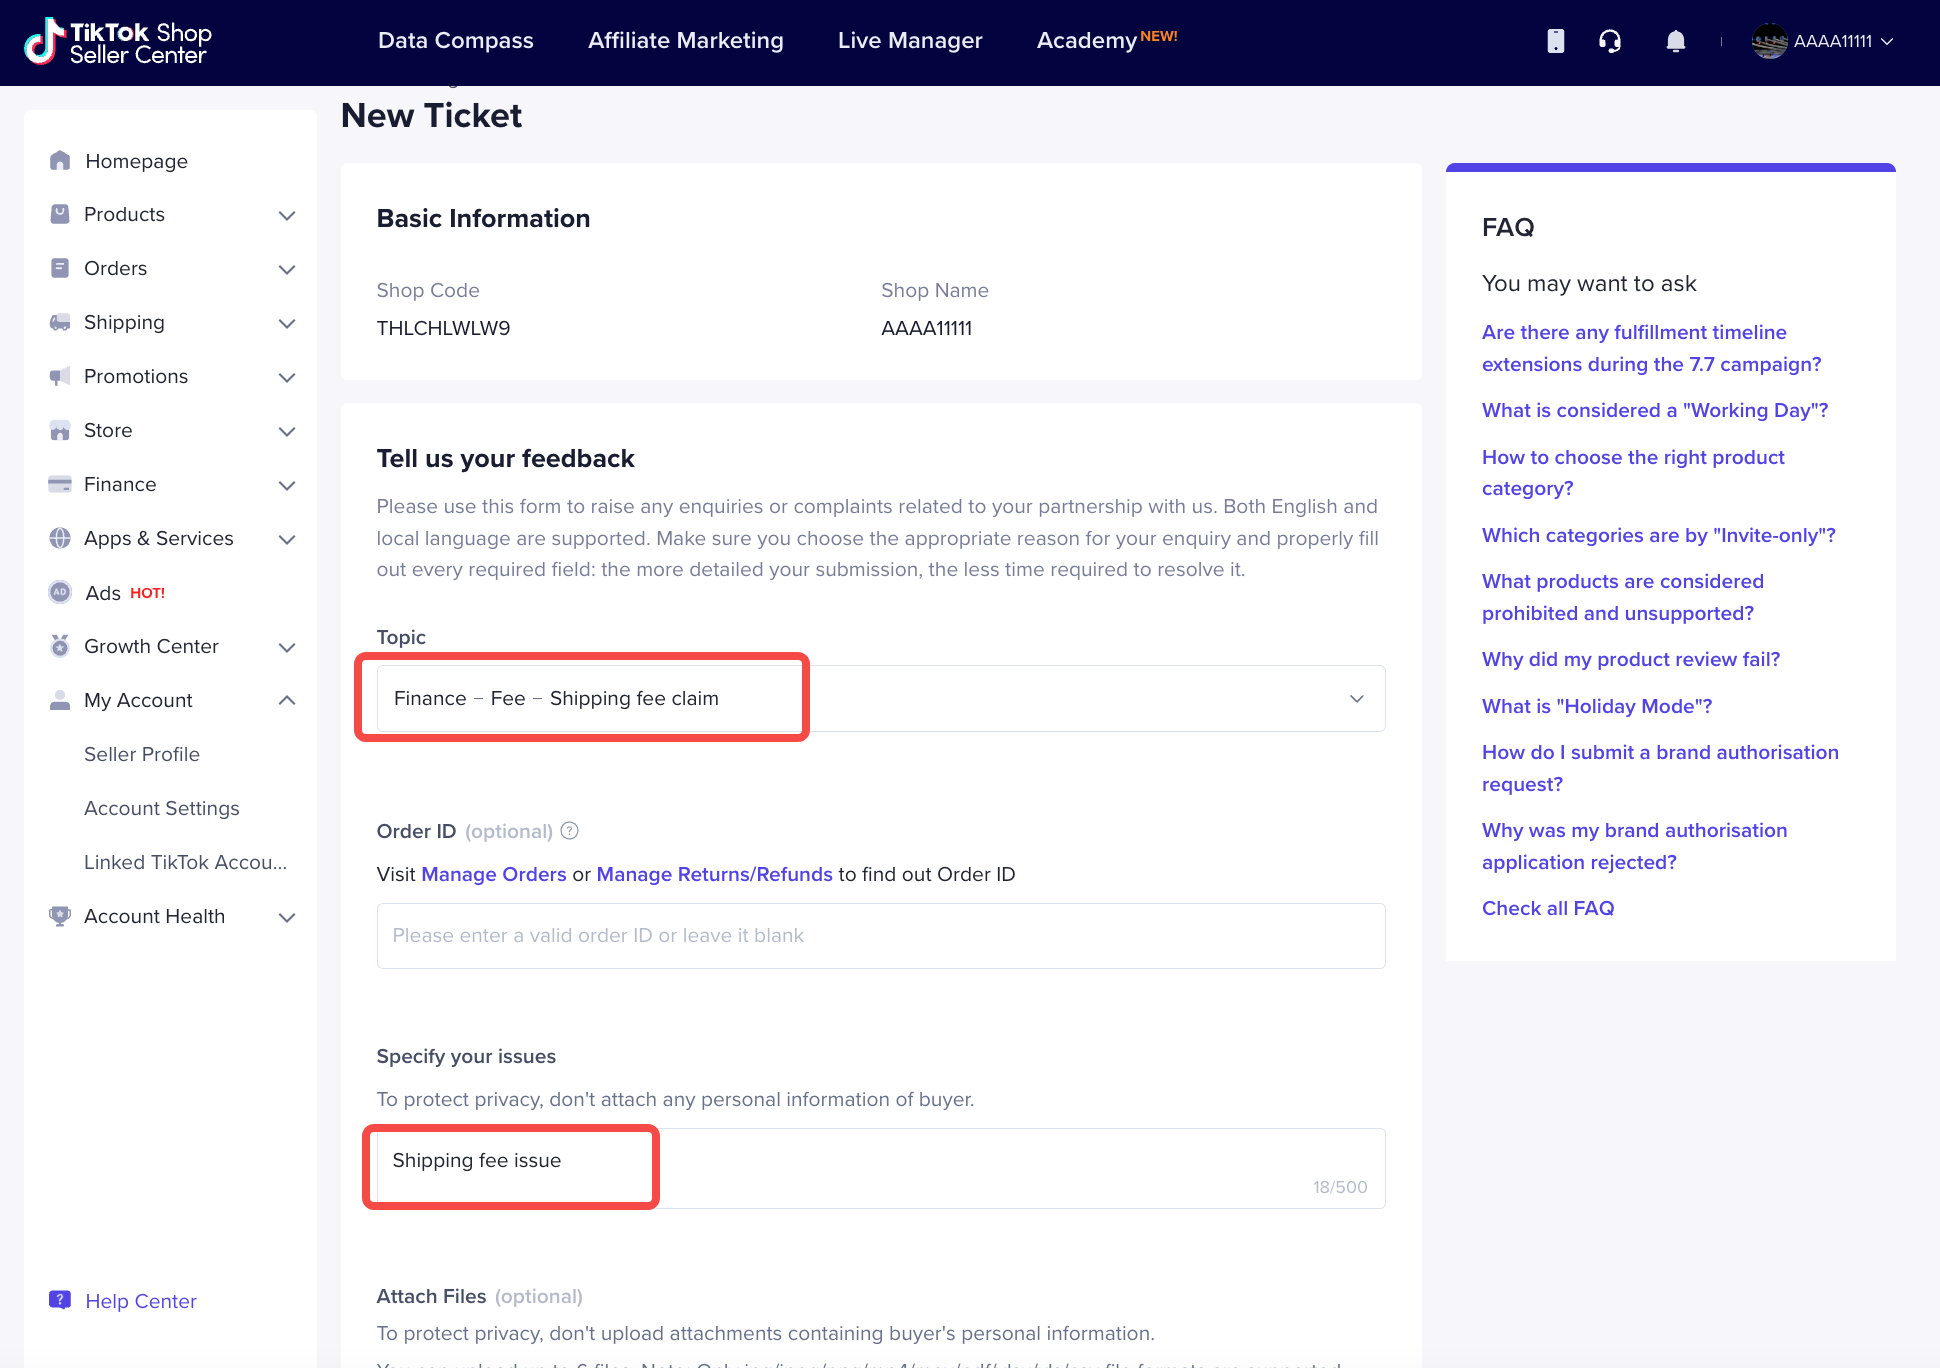Click the headphone support icon
The width and height of the screenshot is (1940, 1368).
1610,41
